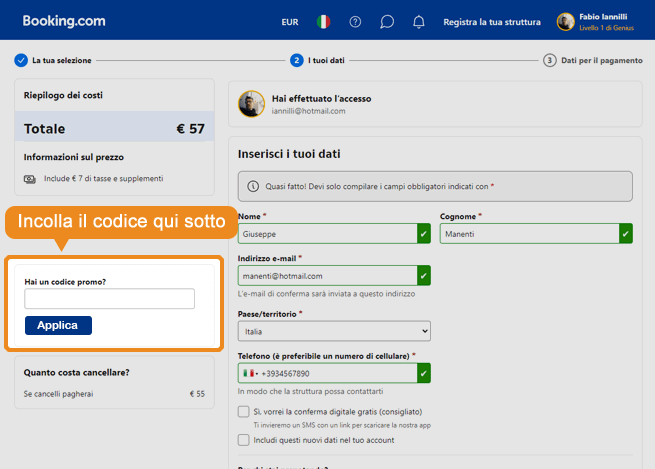This screenshot has height=469, width=655.
Task: Open the help question mark icon
Action: point(355,21)
